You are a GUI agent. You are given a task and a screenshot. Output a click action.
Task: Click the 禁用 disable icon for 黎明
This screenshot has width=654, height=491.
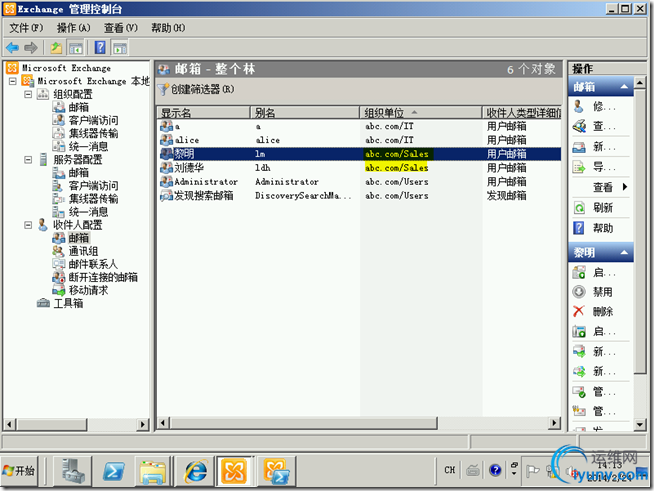click(x=579, y=292)
